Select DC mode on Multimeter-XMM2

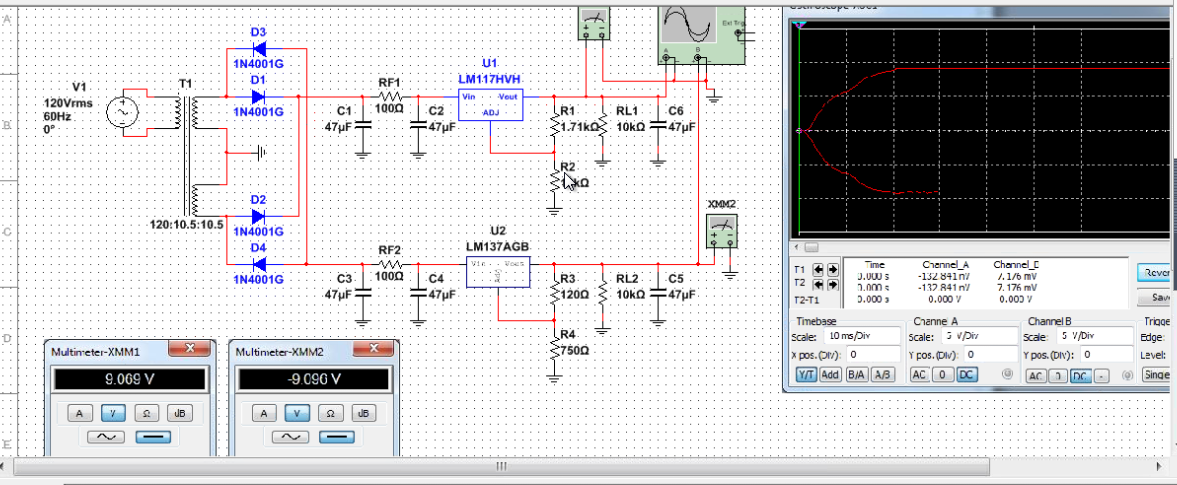tap(335, 437)
